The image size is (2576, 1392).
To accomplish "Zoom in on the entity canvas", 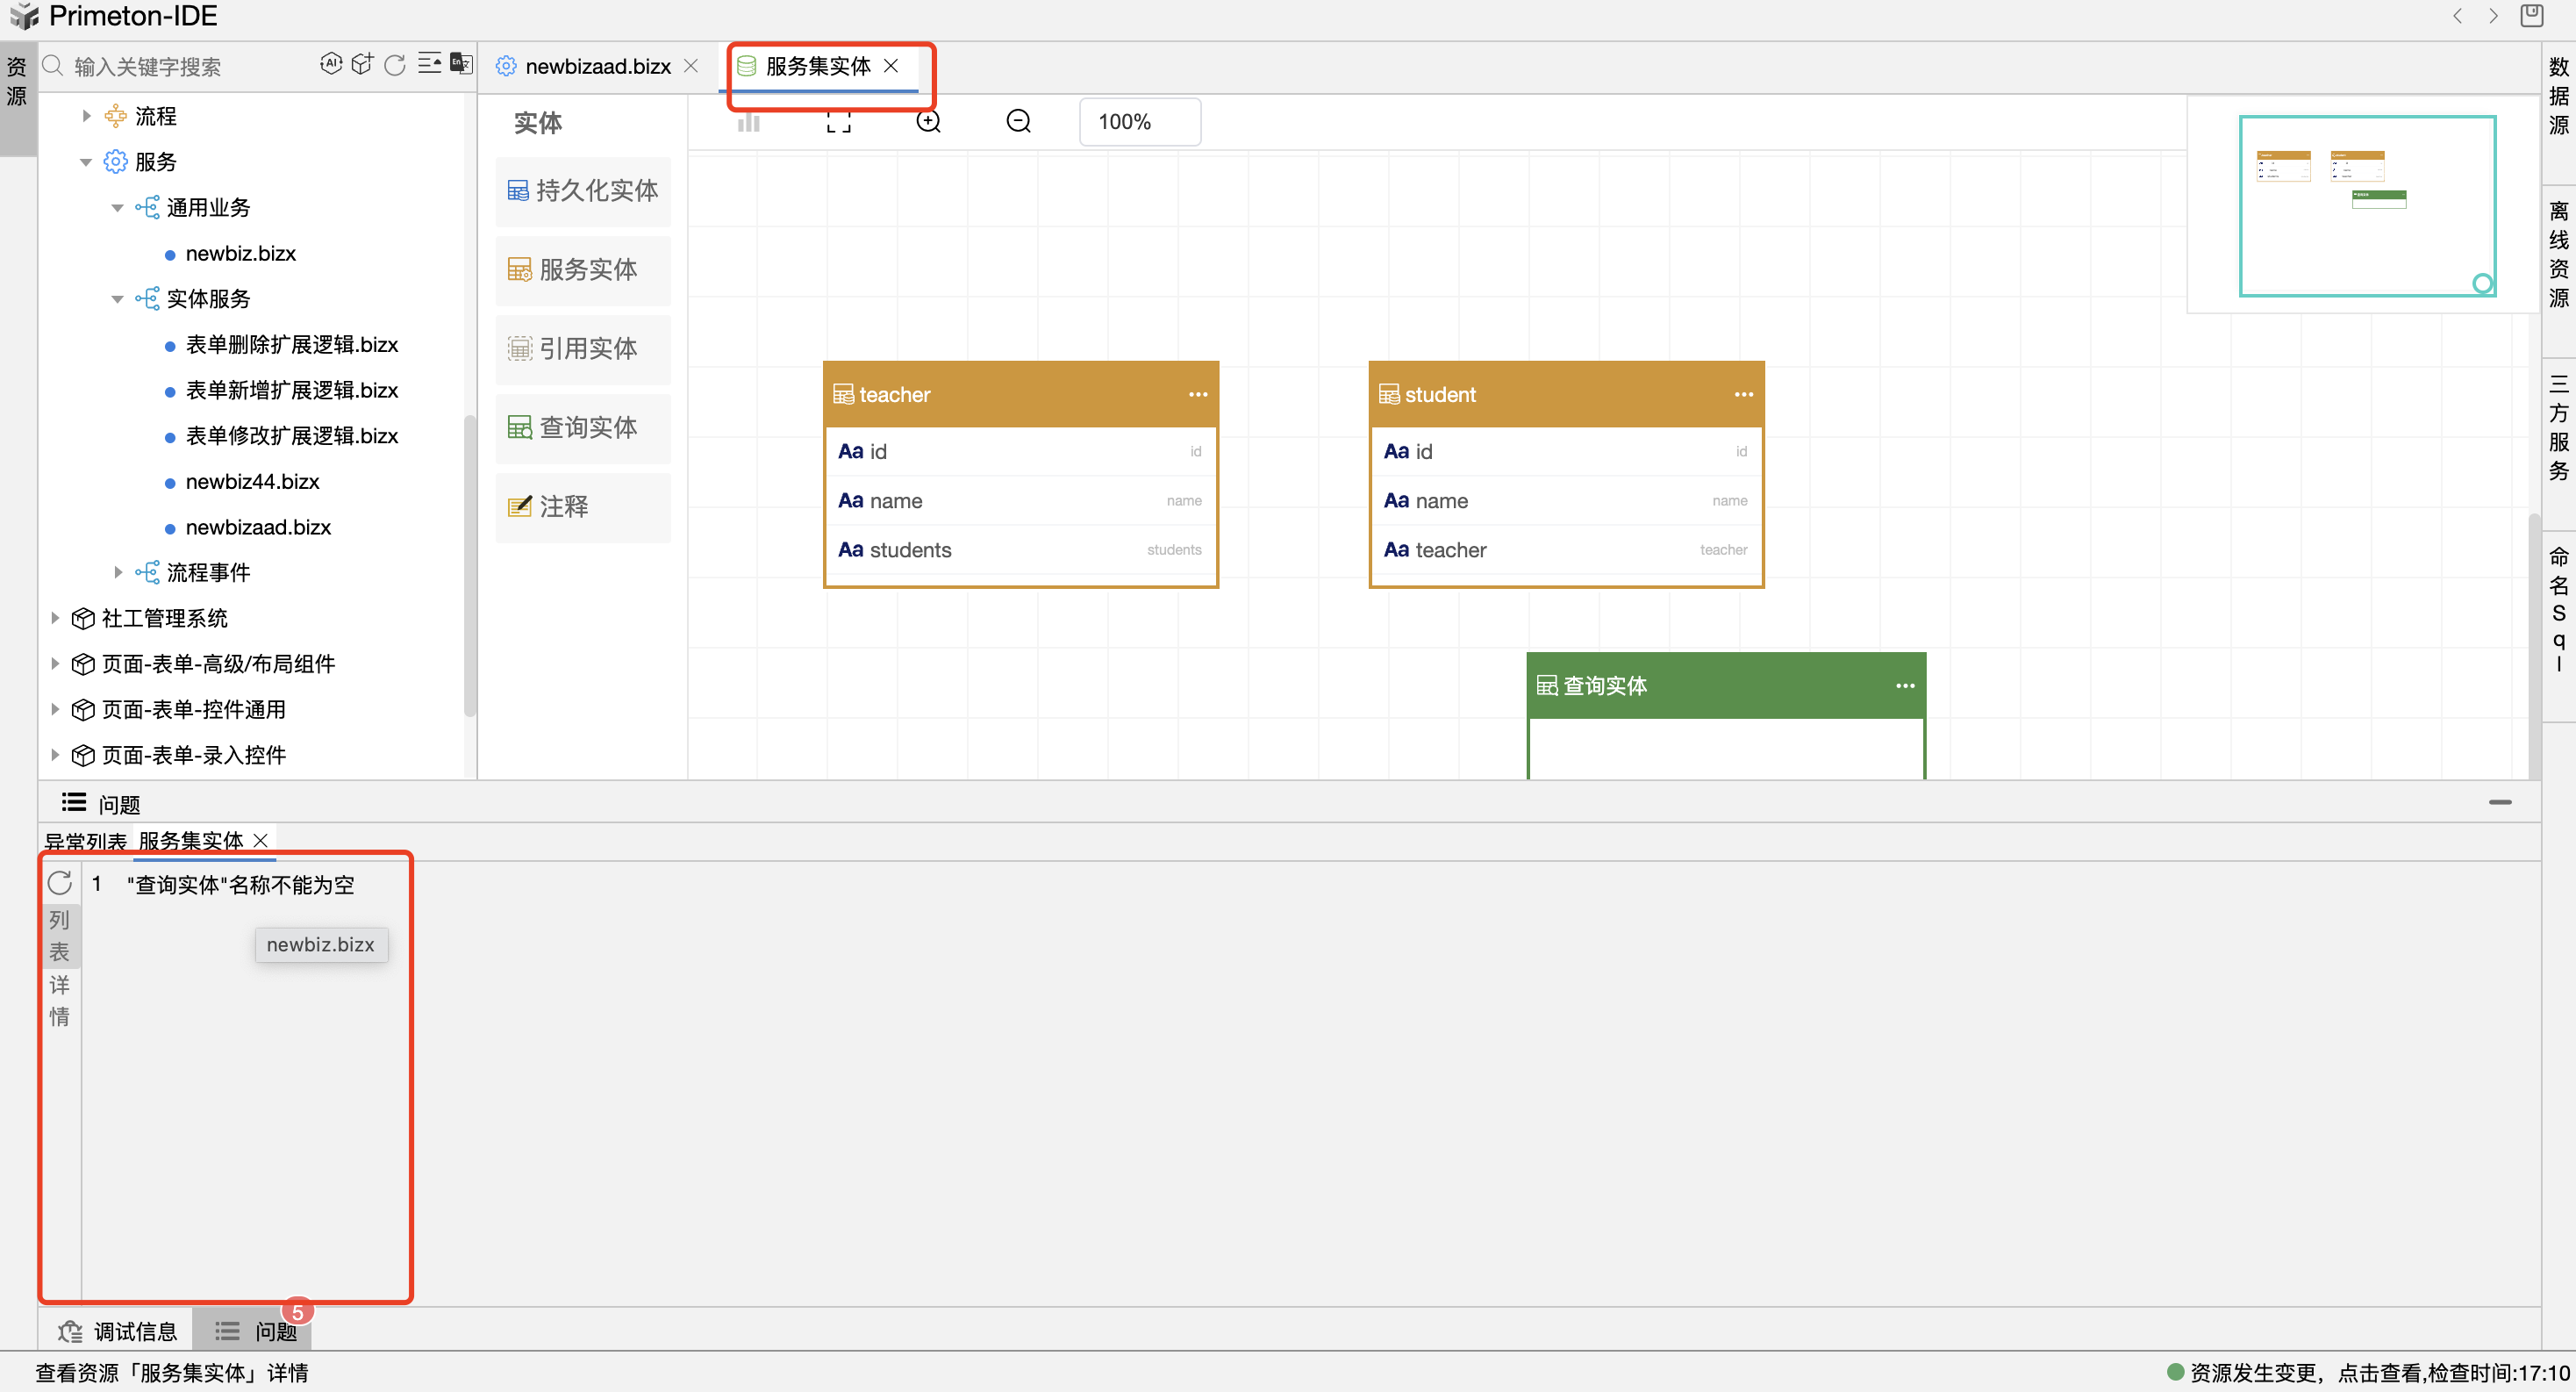I will tap(928, 122).
